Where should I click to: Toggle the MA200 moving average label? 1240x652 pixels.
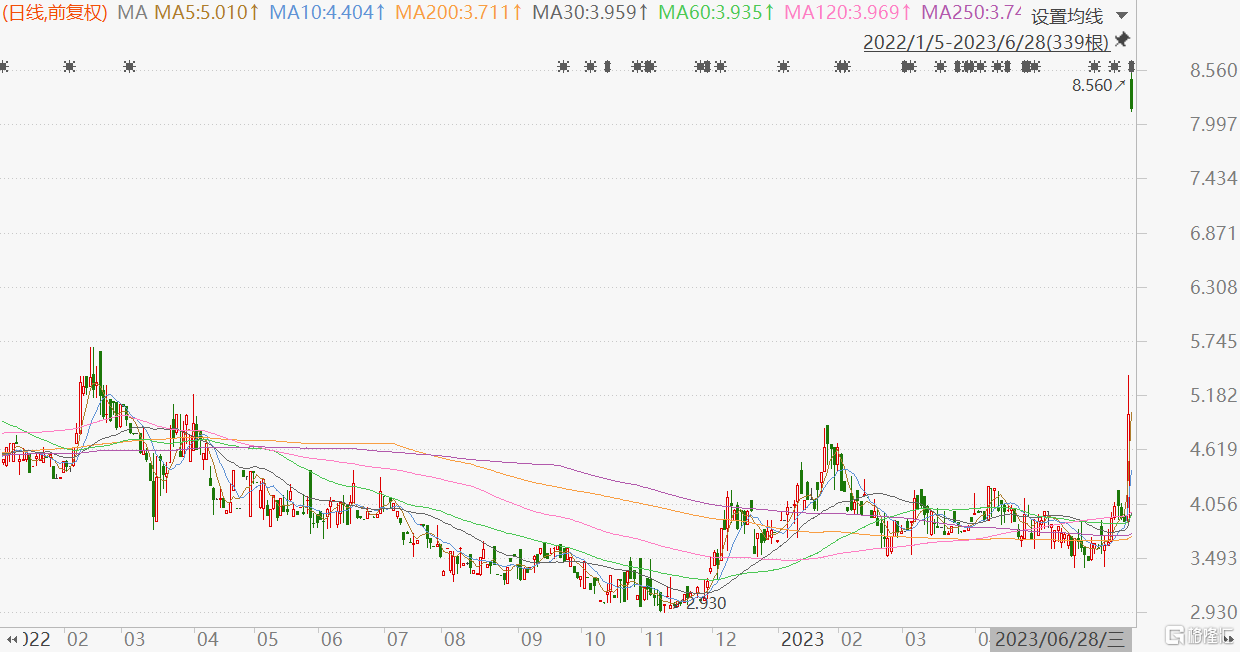pos(459,13)
